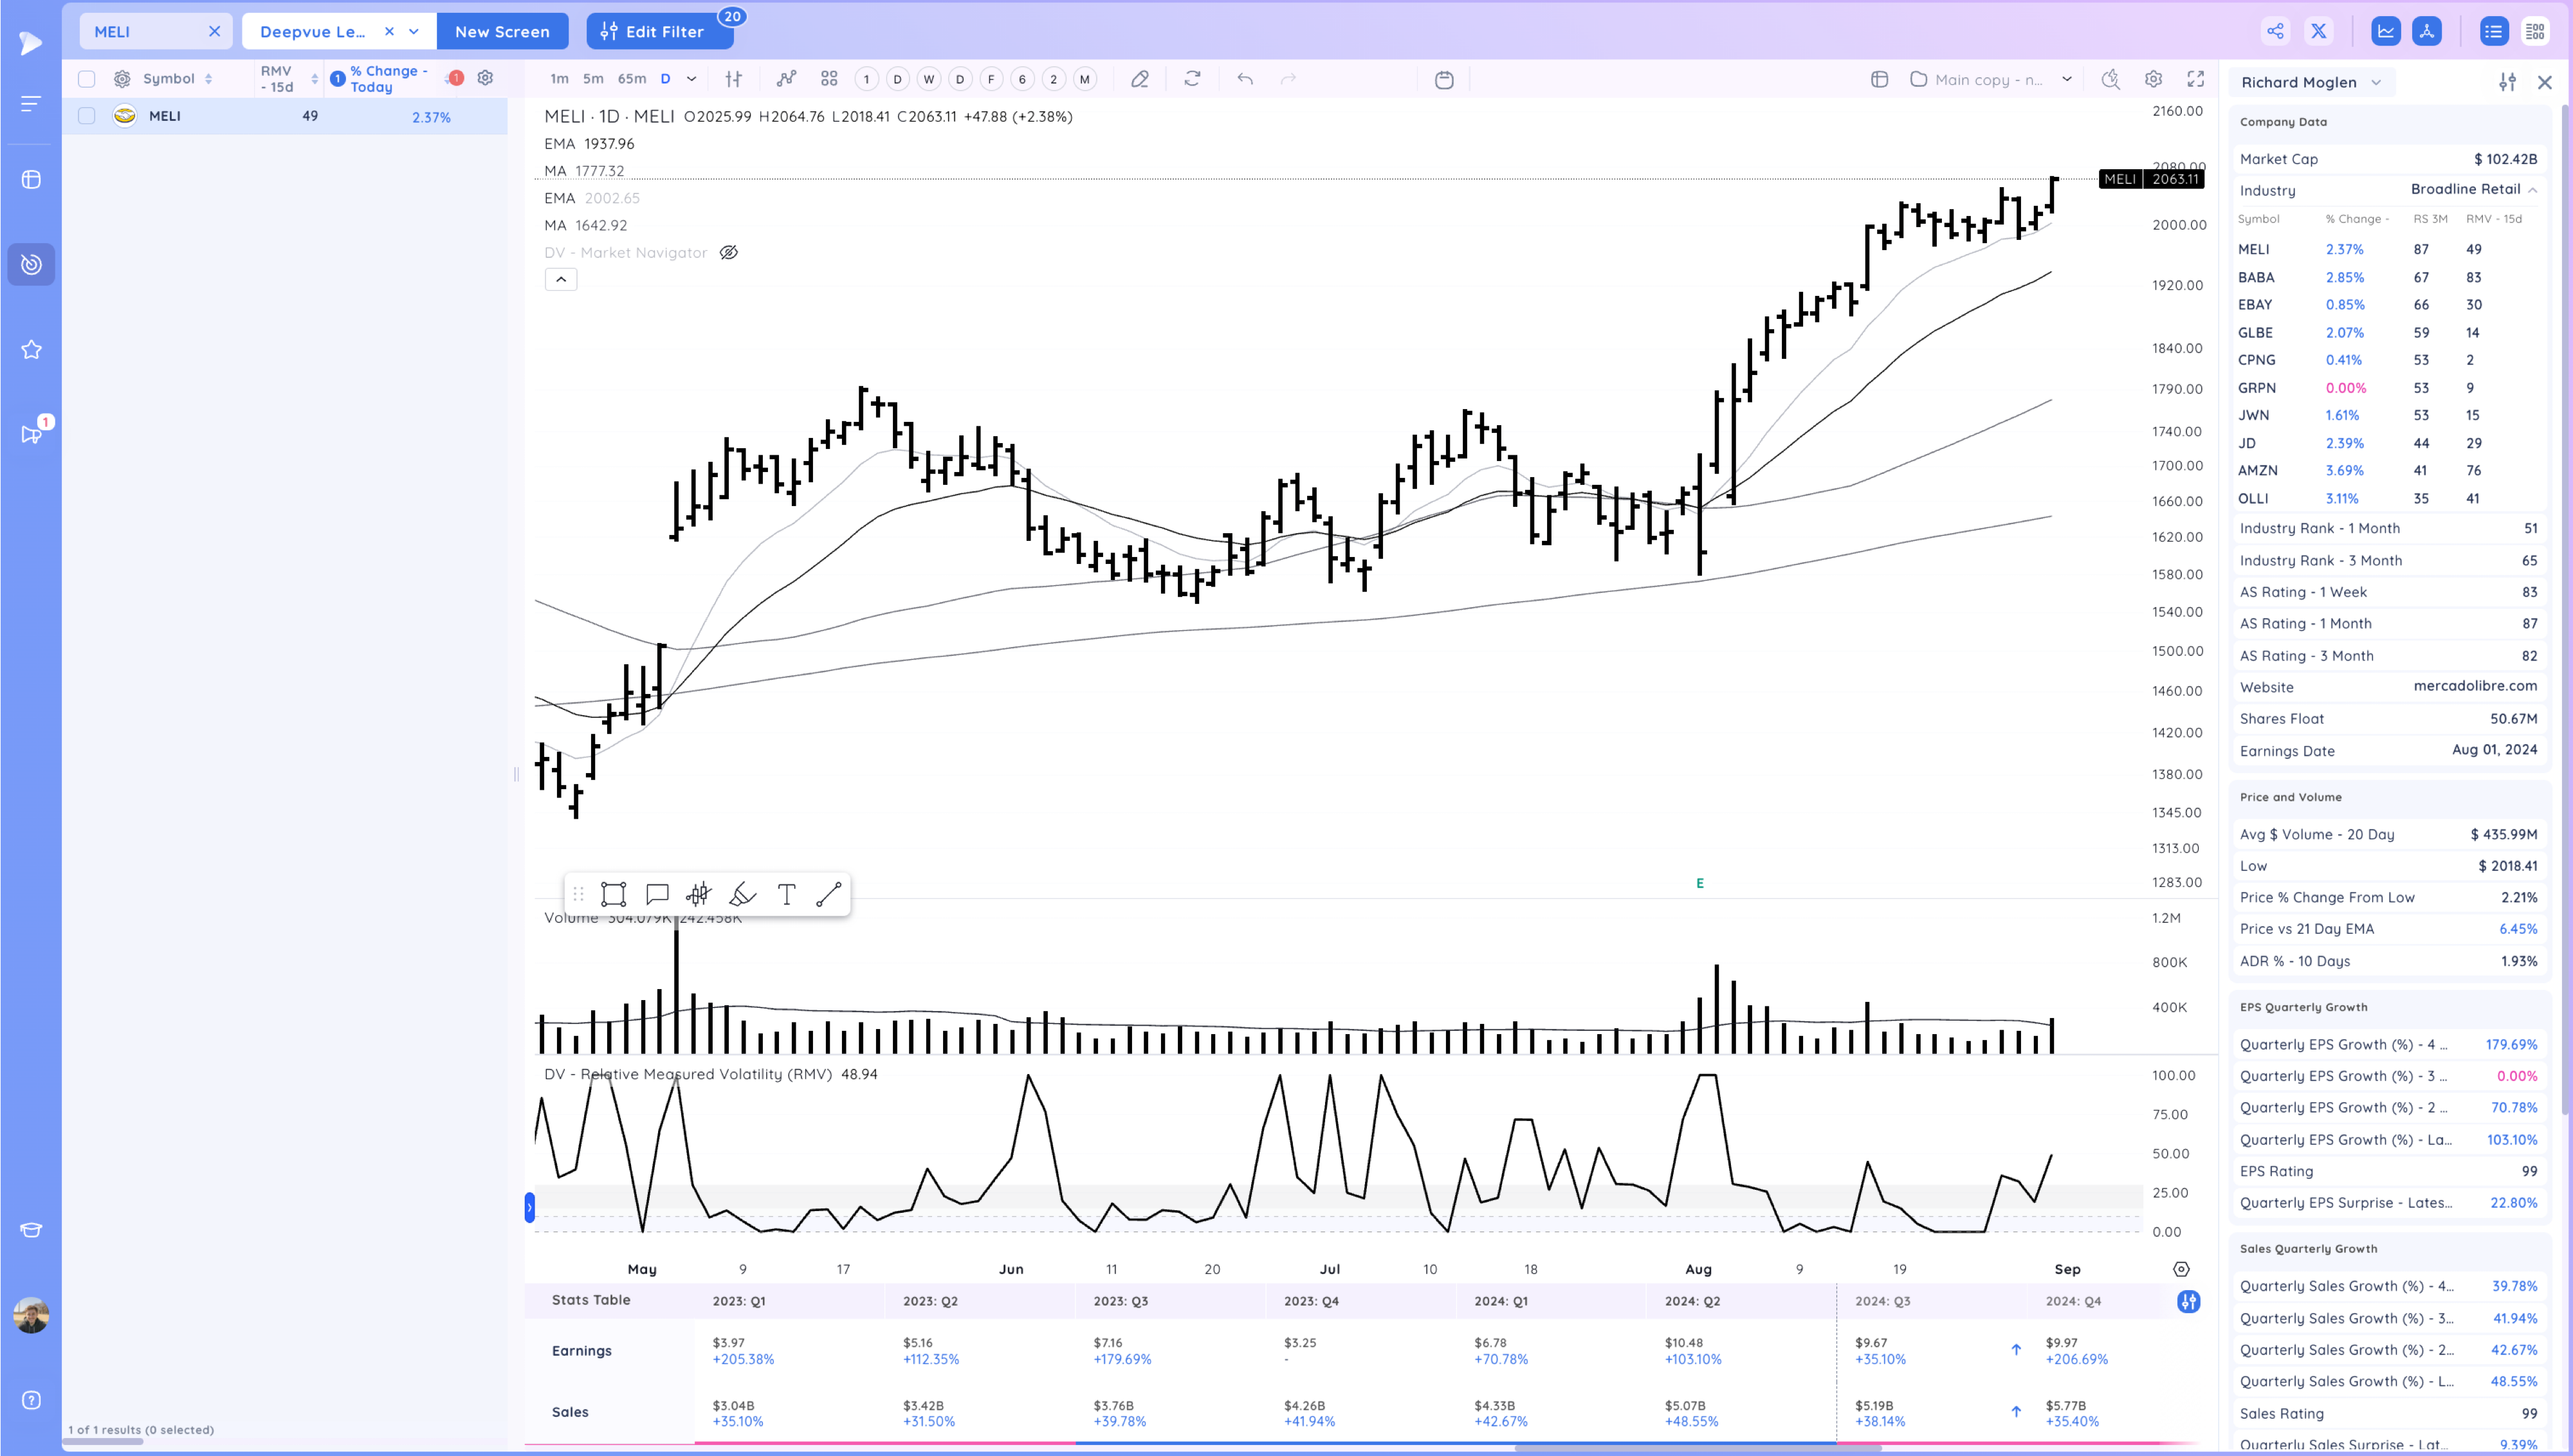
Task: Click the refresh chart icon
Action: pyautogui.click(x=1192, y=79)
